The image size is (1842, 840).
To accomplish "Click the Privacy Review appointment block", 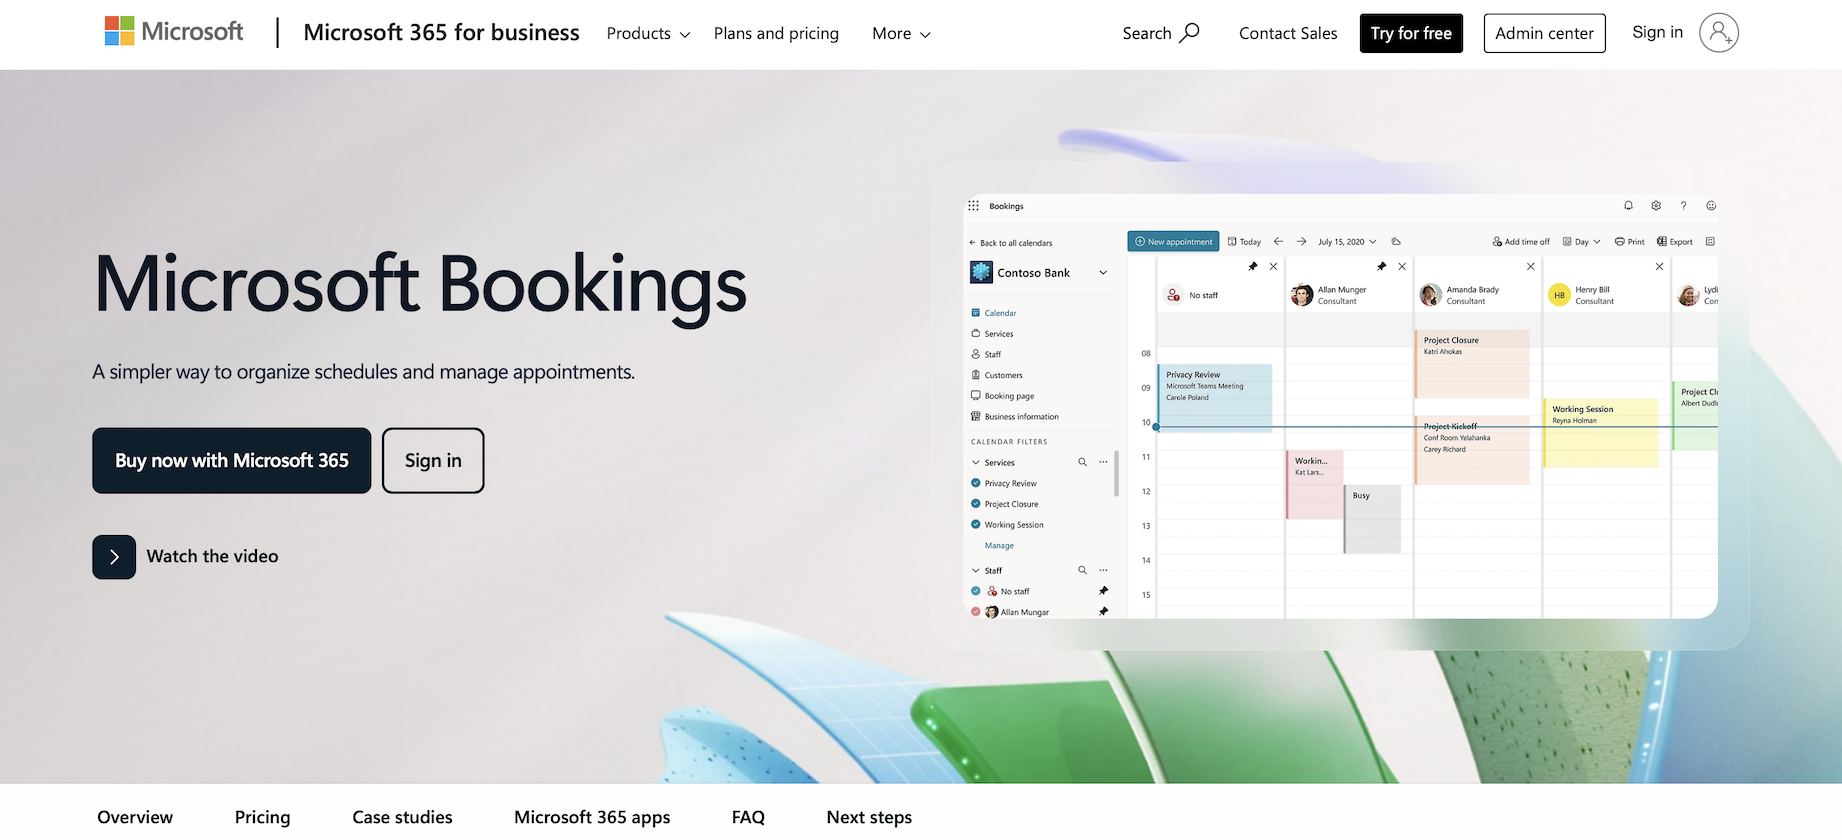I will 1215,398.
